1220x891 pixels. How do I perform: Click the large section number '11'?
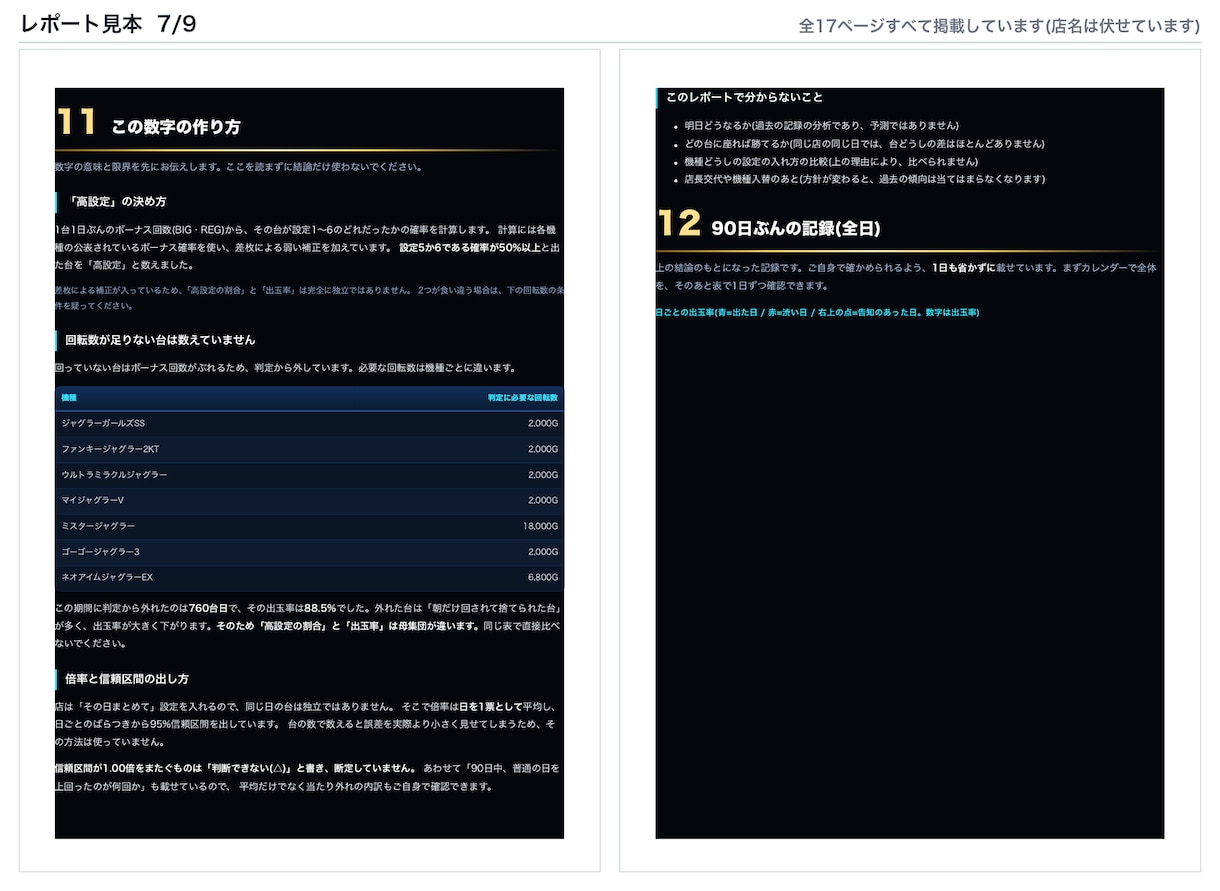pyautogui.click(x=77, y=122)
